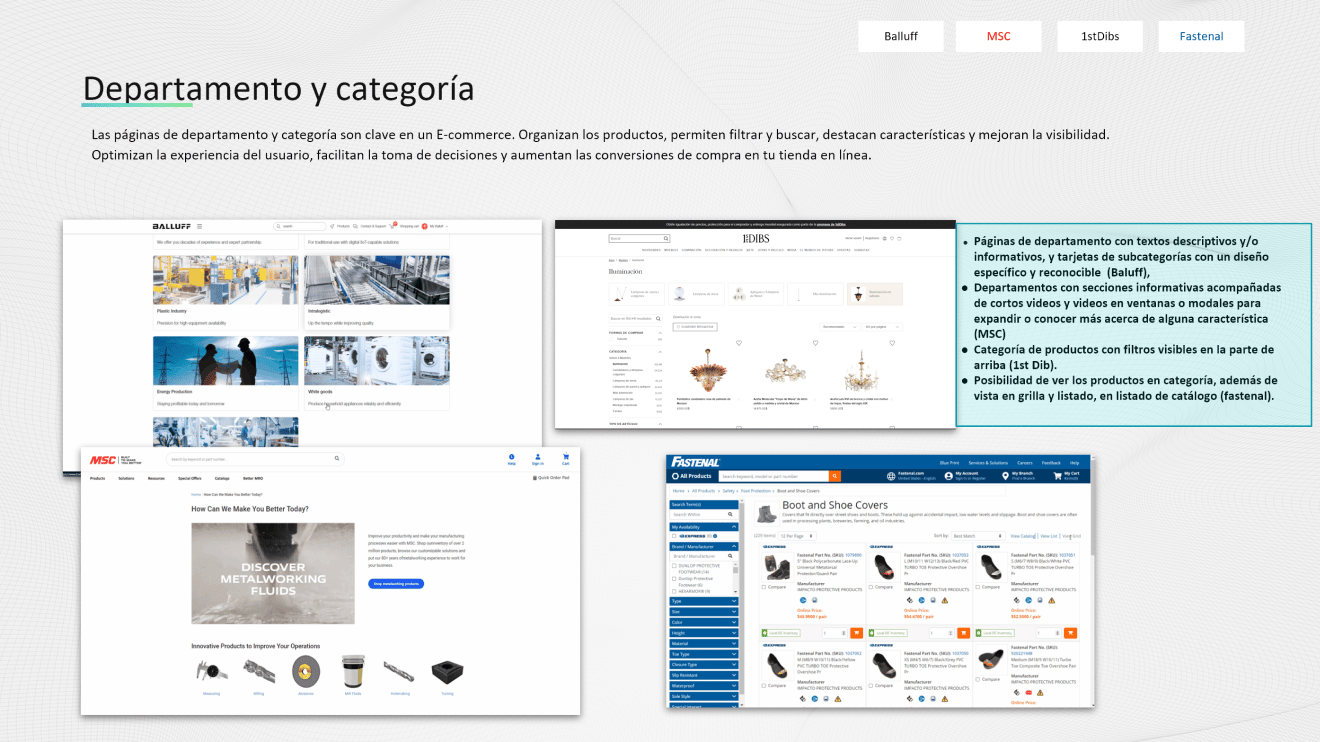This screenshot has width=1320, height=742.
Task: Check Compare for SKU 1079890 boot
Action: point(764,587)
